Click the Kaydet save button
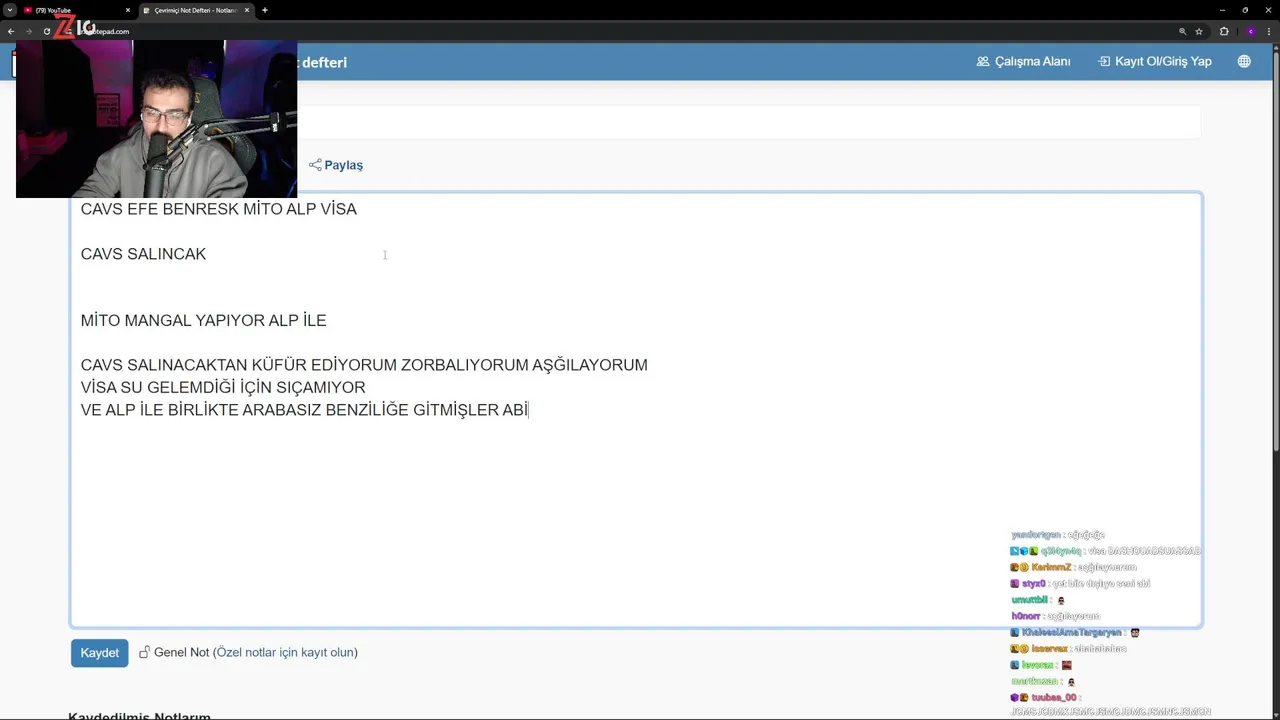 click(x=99, y=653)
